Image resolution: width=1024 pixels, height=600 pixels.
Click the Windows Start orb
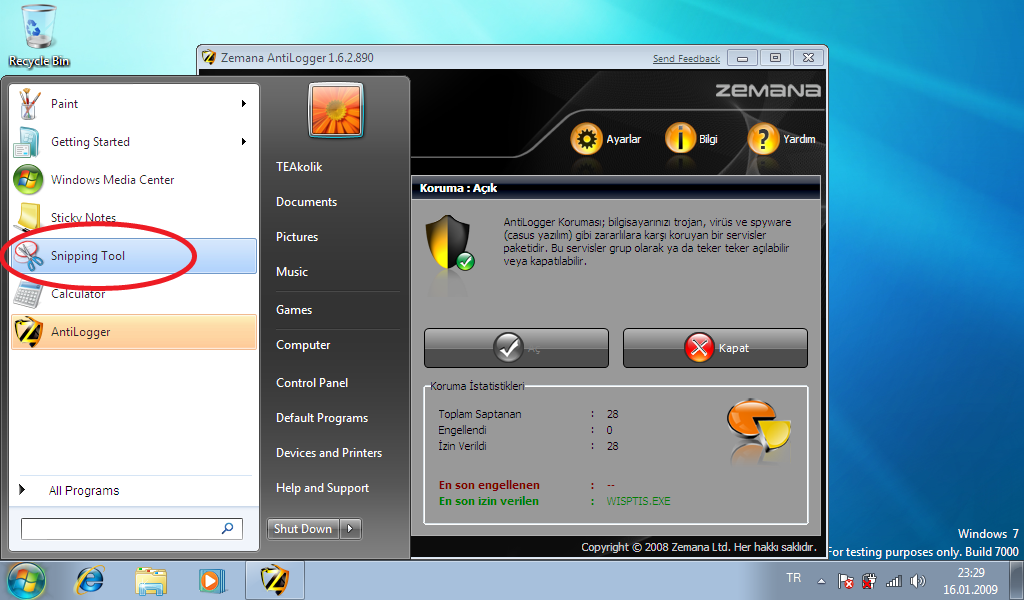(x=26, y=580)
